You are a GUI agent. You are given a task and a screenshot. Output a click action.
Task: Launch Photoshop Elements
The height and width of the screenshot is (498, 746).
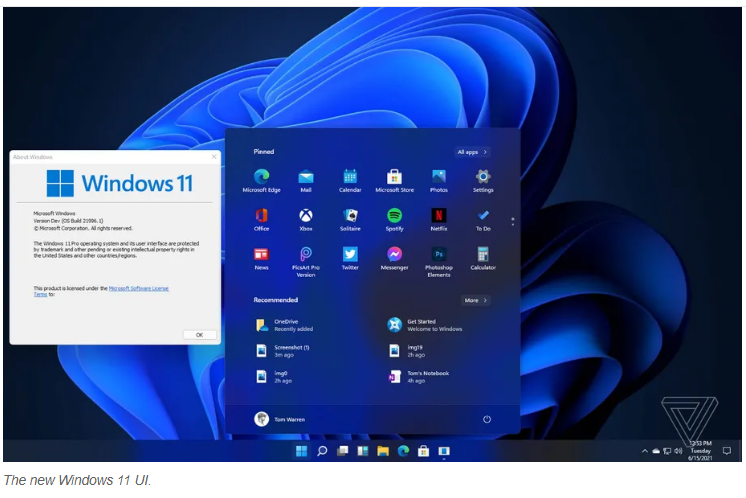click(439, 262)
